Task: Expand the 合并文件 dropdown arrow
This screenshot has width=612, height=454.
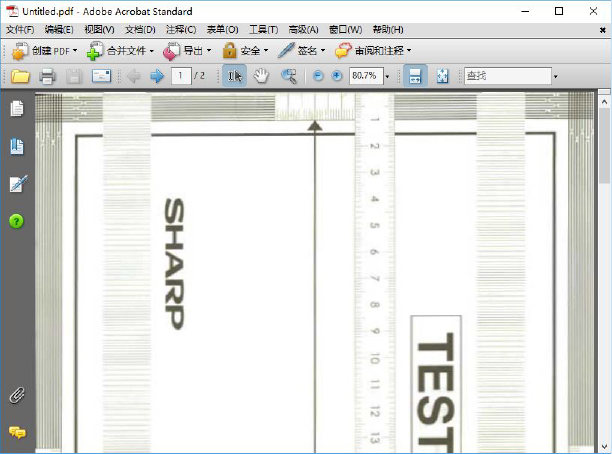Action: click(x=151, y=51)
